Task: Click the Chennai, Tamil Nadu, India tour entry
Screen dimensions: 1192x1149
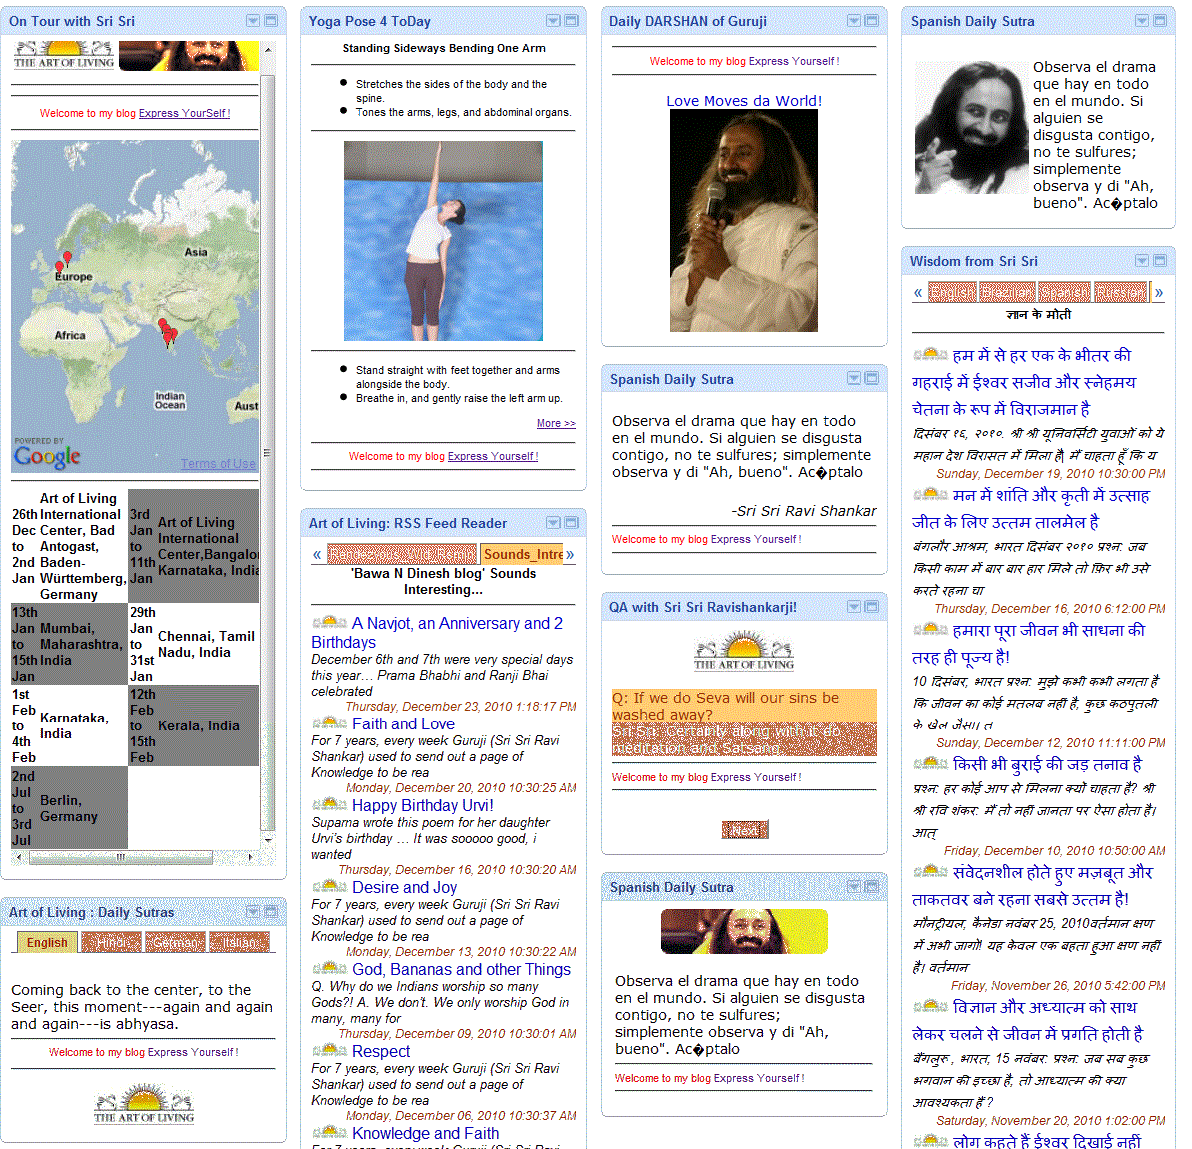Action: (194, 644)
